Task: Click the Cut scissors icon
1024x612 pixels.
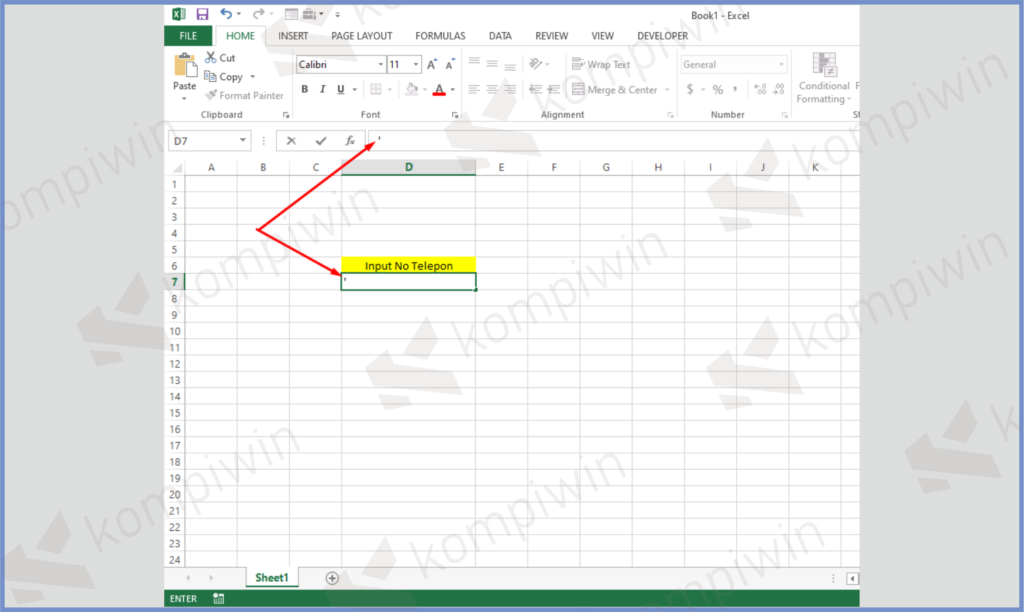Action: [x=212, y=58]
